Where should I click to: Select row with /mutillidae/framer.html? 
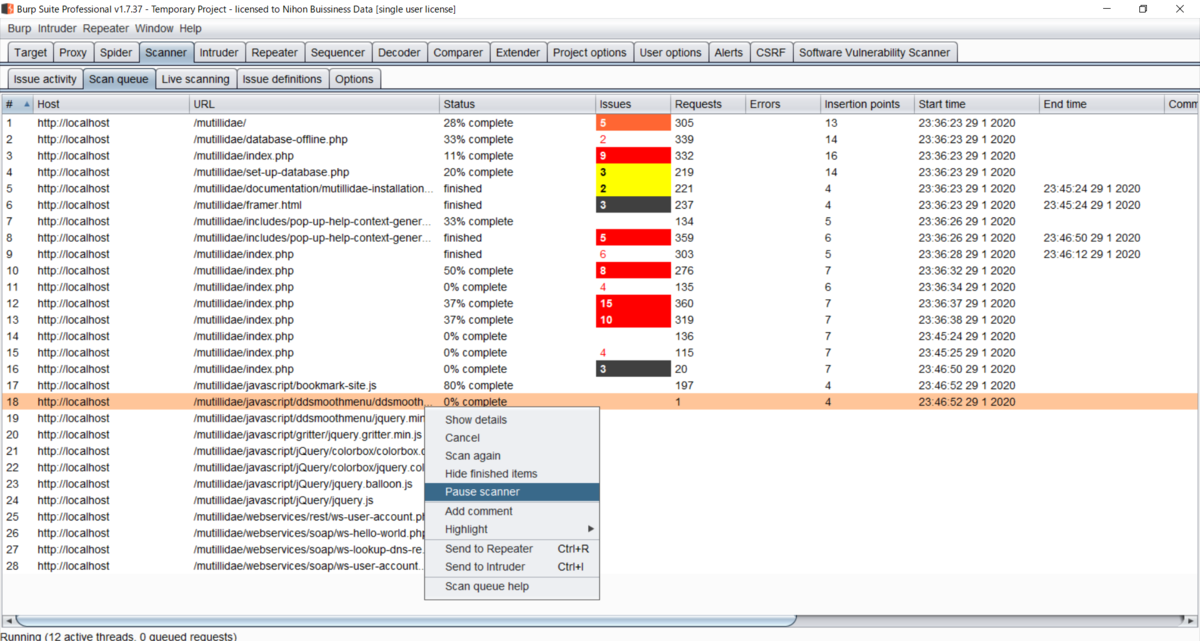click(600, 205)
